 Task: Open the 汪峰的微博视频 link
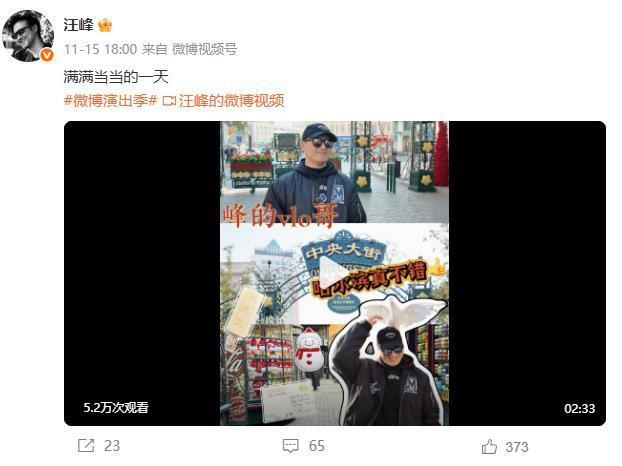232,101
